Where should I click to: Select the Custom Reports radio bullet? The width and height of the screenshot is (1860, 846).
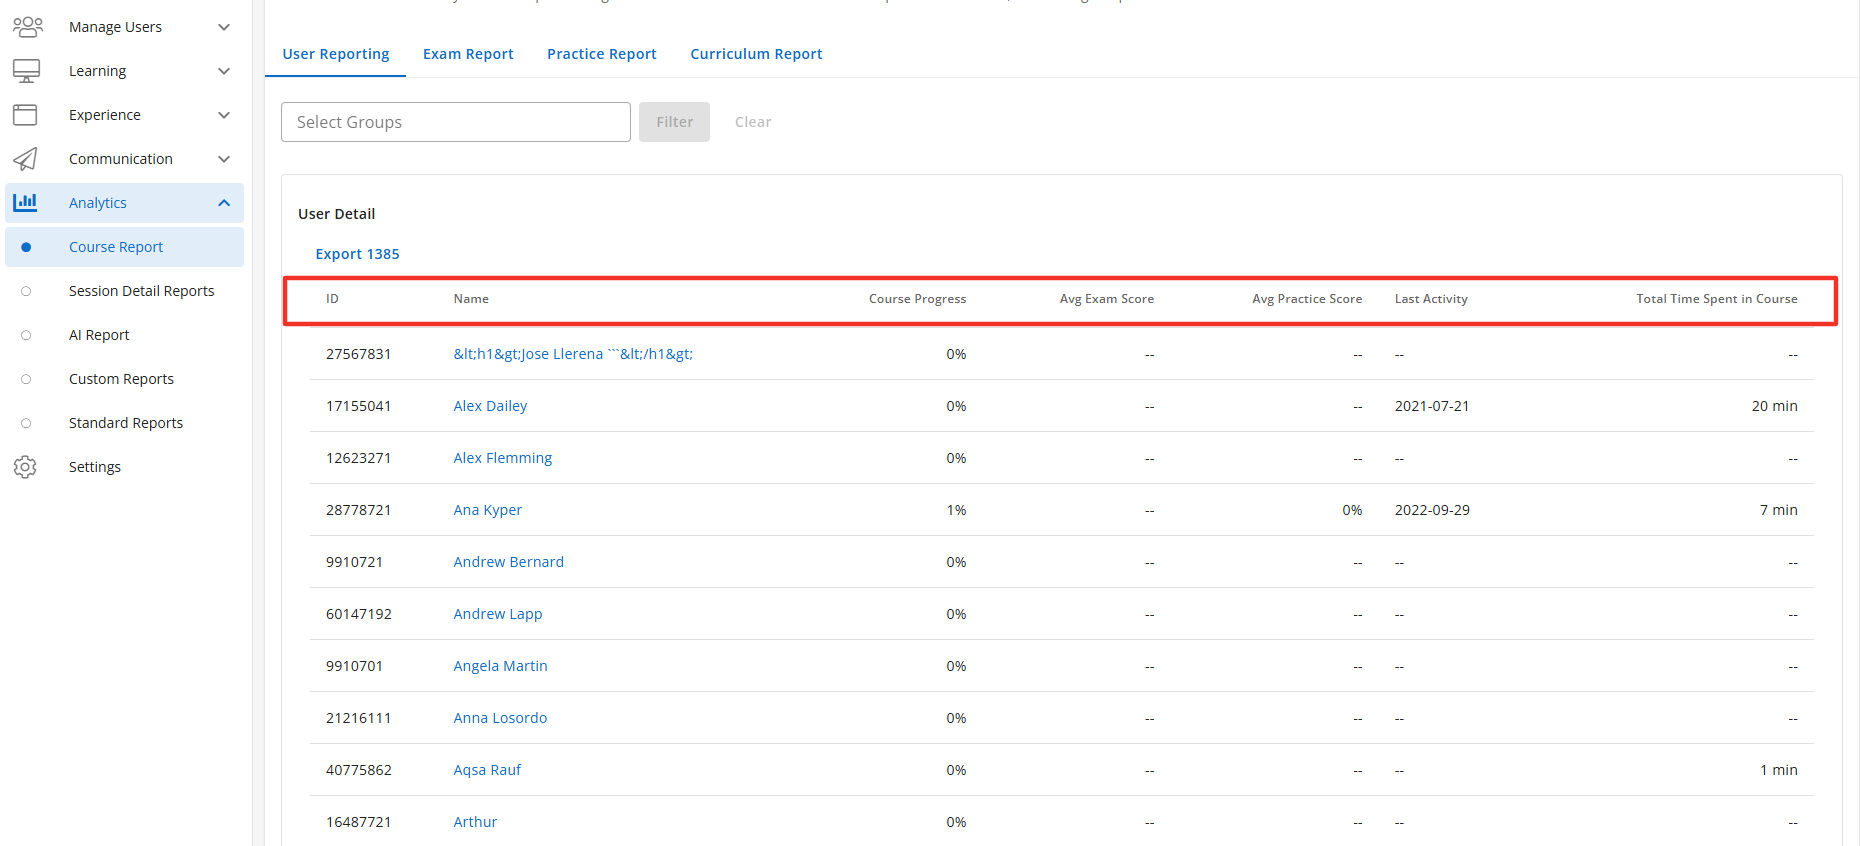pos(26,379)
